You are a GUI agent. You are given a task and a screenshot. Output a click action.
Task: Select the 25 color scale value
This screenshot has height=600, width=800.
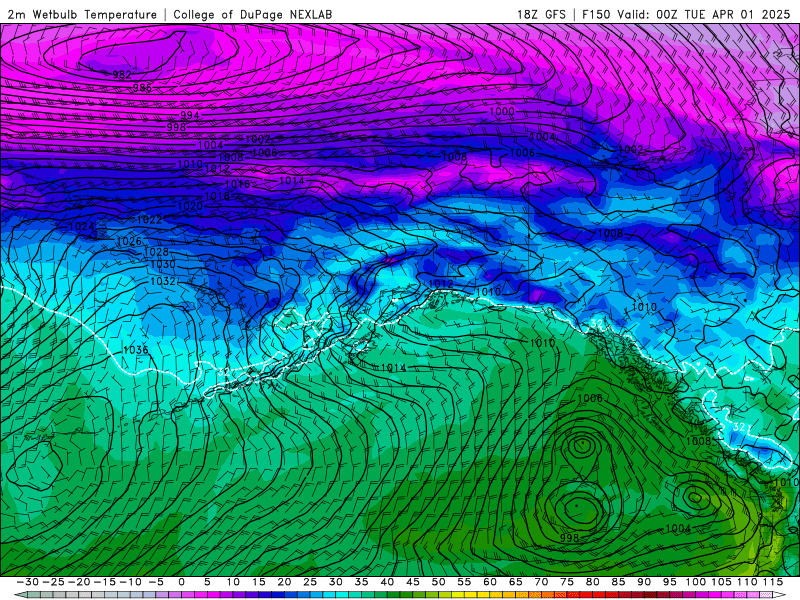coord(310,582)
